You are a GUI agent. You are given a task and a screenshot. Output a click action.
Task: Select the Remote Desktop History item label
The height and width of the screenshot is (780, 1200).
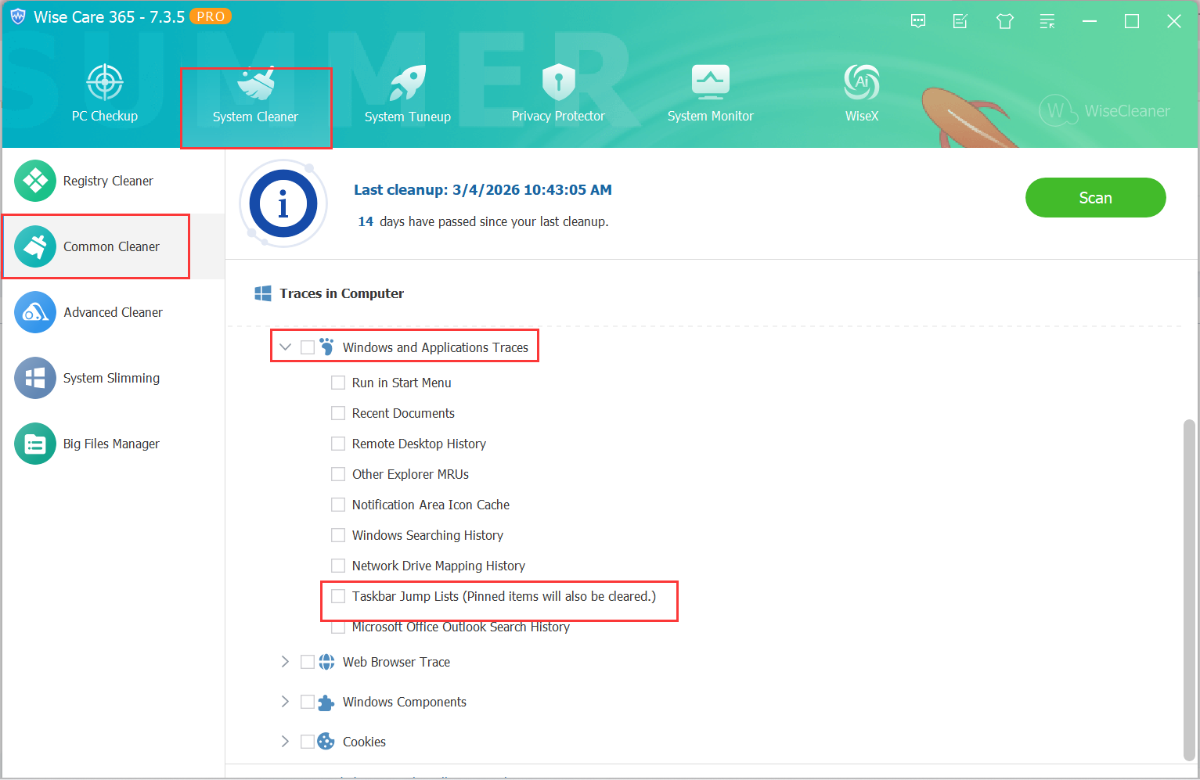[418, 444]
